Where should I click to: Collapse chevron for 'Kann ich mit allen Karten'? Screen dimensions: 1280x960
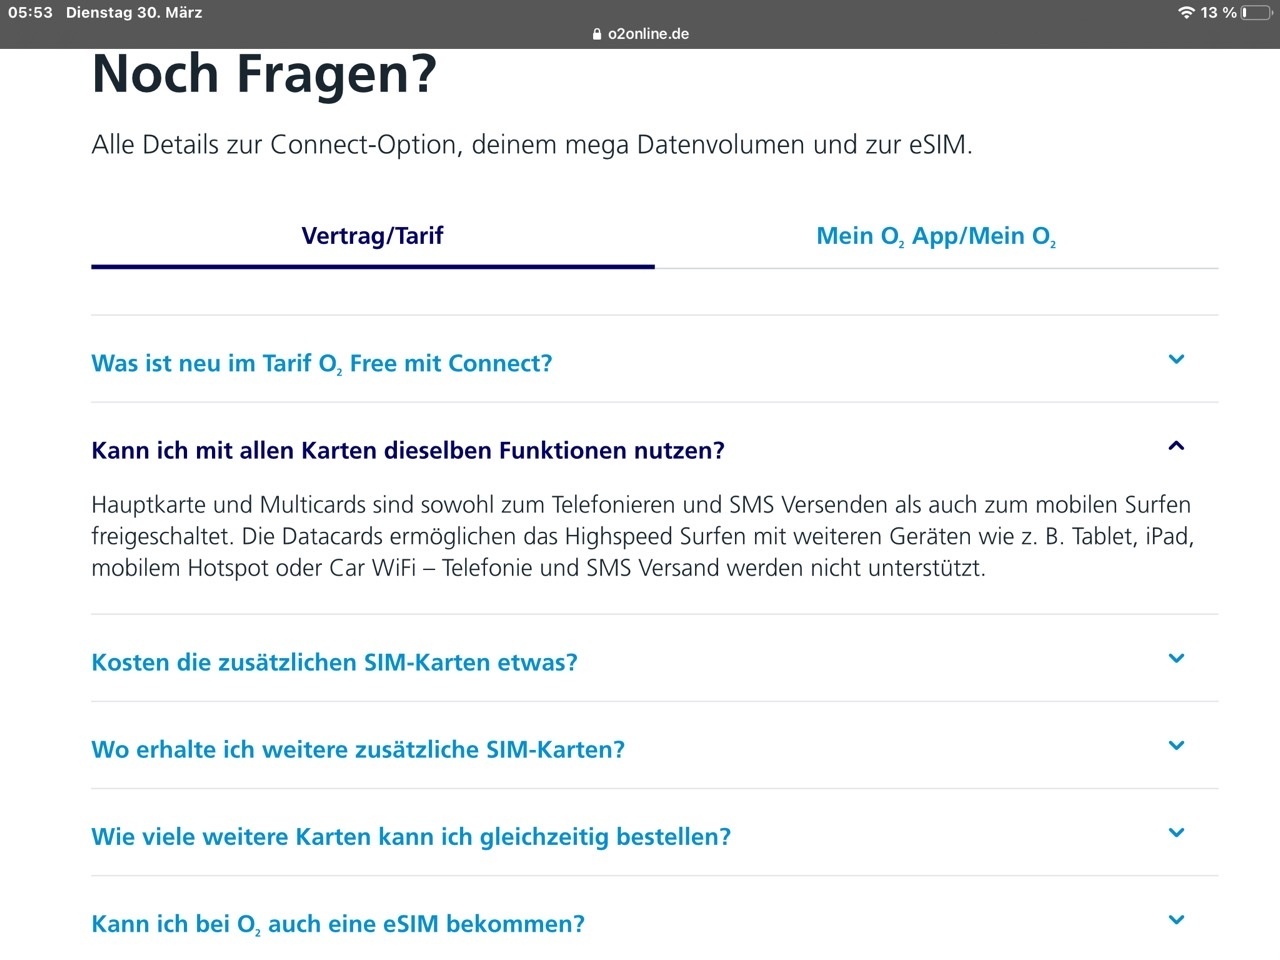[x=1176, y=446]
